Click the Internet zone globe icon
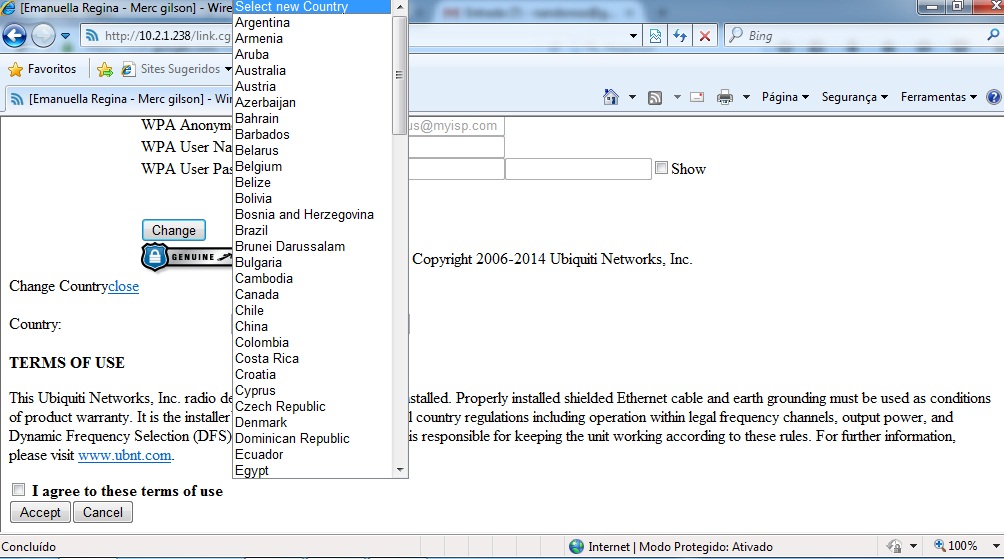Viewport: 1004px width, 559px height. (576, 546)
